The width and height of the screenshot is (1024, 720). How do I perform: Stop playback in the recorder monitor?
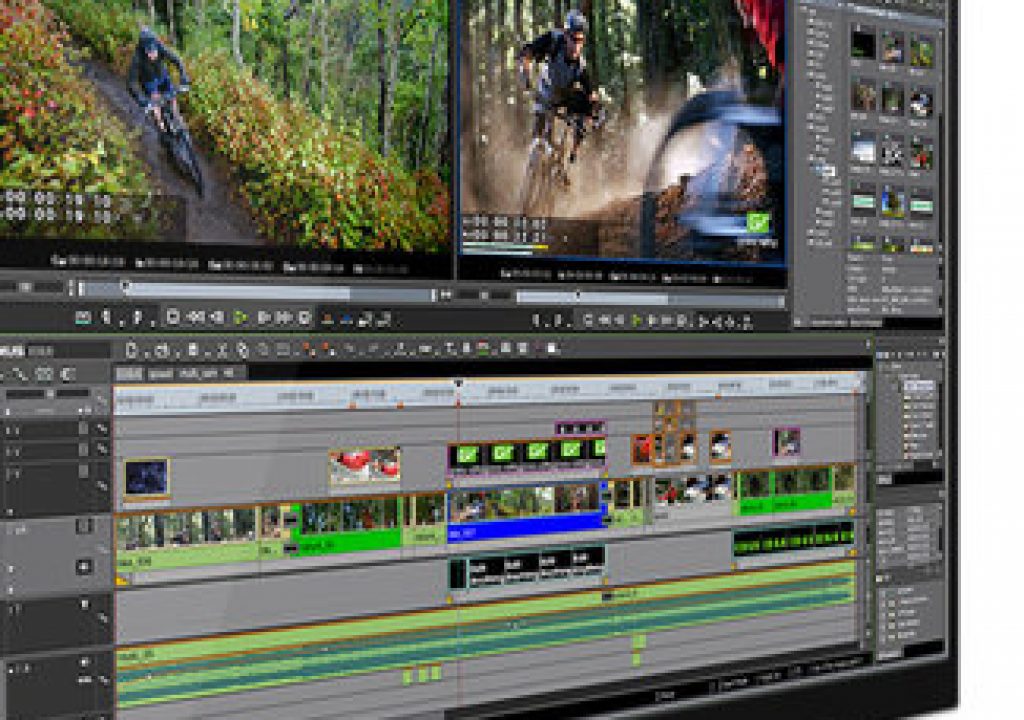coord(588,320)
